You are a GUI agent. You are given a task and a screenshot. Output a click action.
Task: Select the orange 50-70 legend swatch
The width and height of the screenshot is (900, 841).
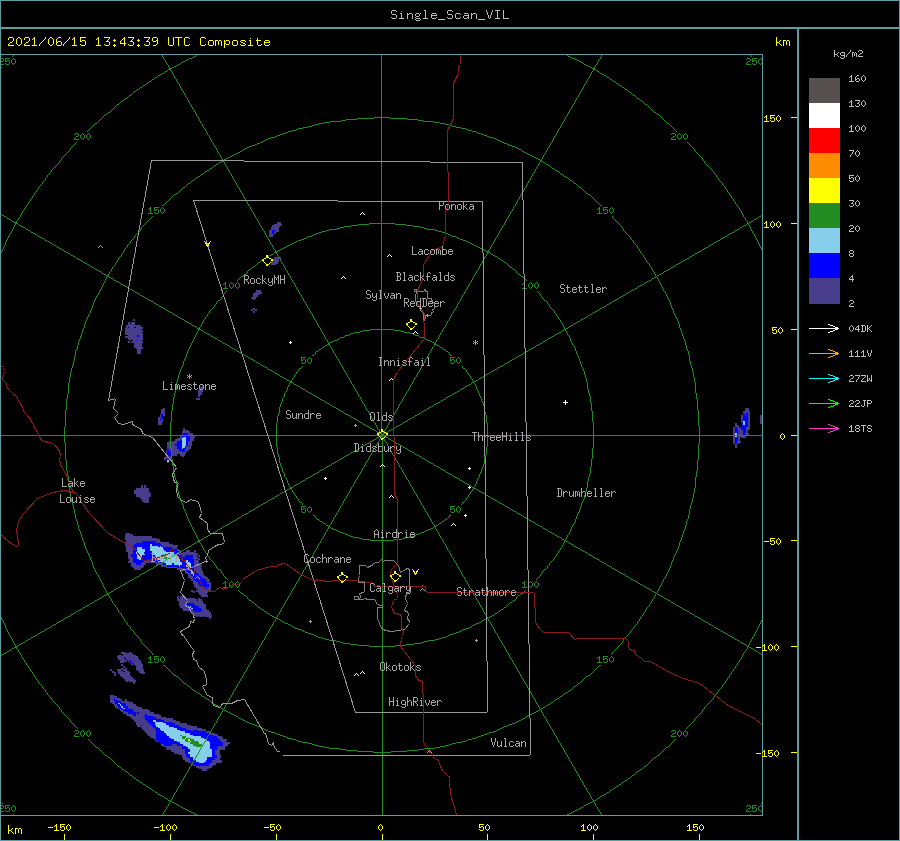pos(824,166)
